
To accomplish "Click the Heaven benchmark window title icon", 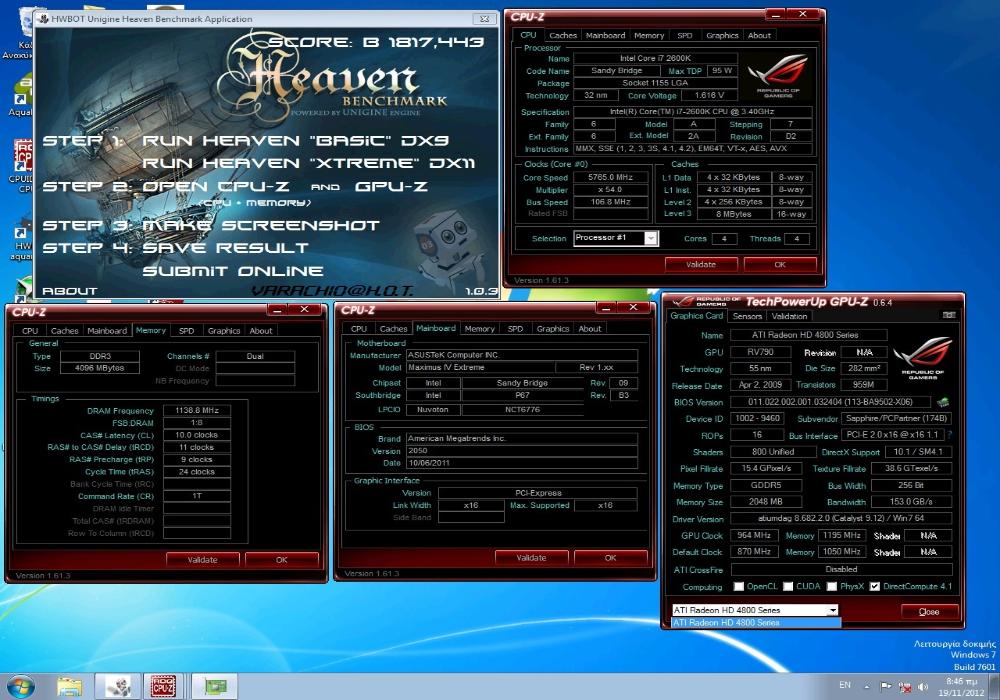I will click(43, 18).
